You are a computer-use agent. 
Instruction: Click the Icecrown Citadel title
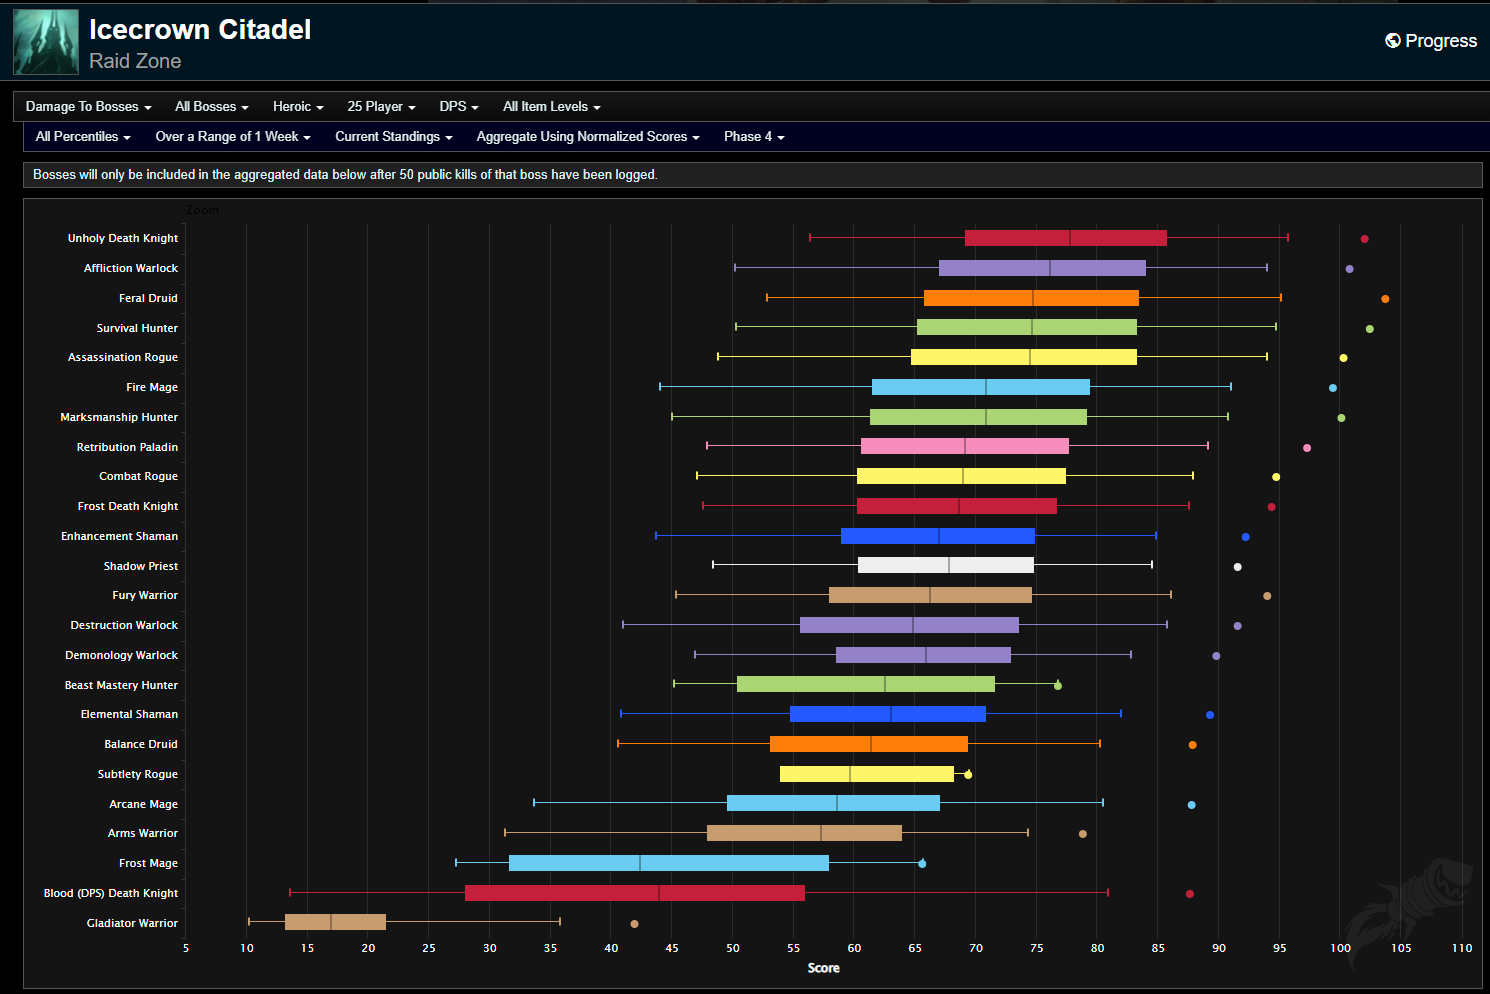pos(200,30)
